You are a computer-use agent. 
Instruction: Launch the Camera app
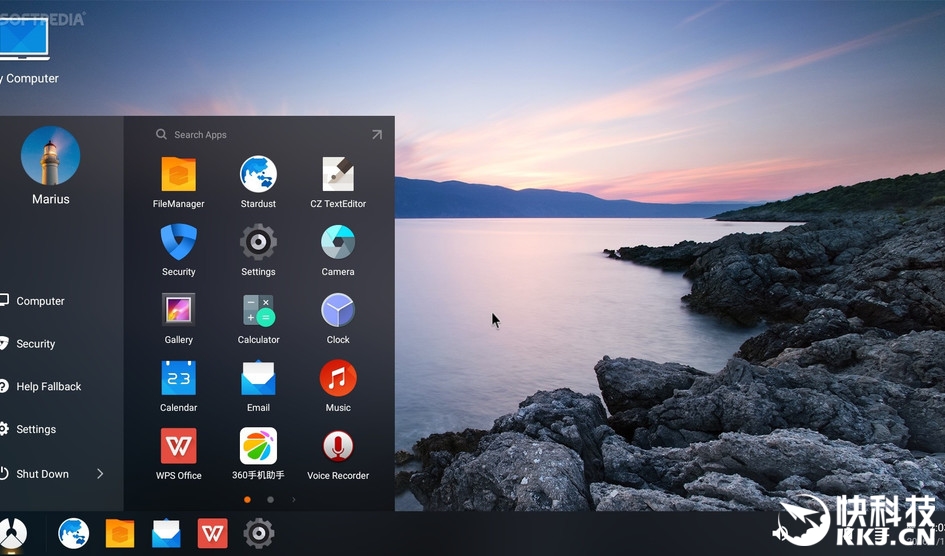point(338,243)
